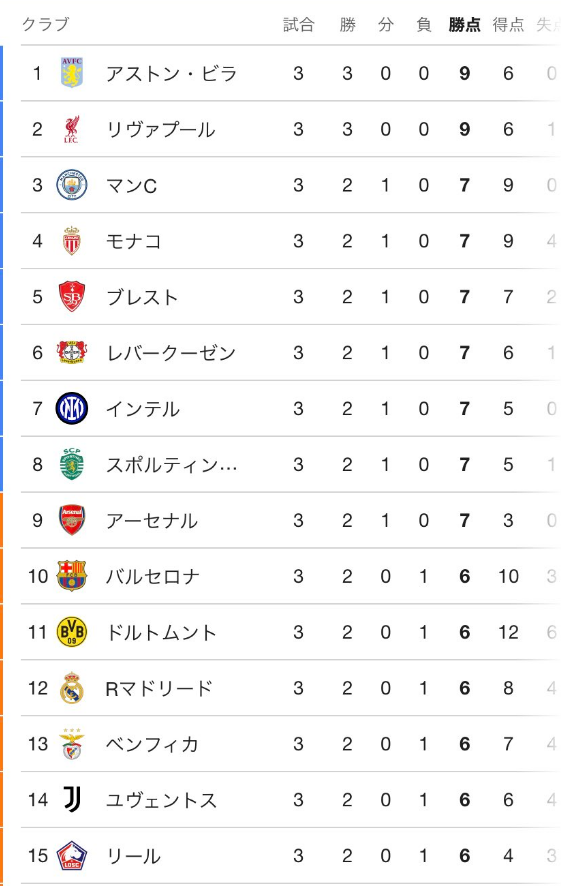561x886 pixels.
Task: Click the 得点 column header
Action: (x=508, y=24)
